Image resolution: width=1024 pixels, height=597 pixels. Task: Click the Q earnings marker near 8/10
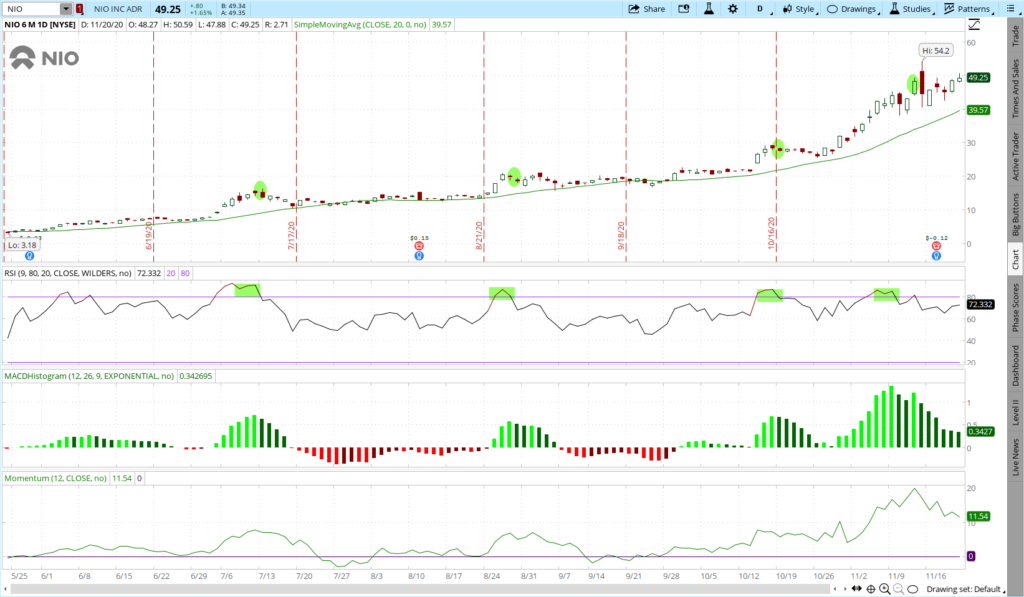pos(419,256)
